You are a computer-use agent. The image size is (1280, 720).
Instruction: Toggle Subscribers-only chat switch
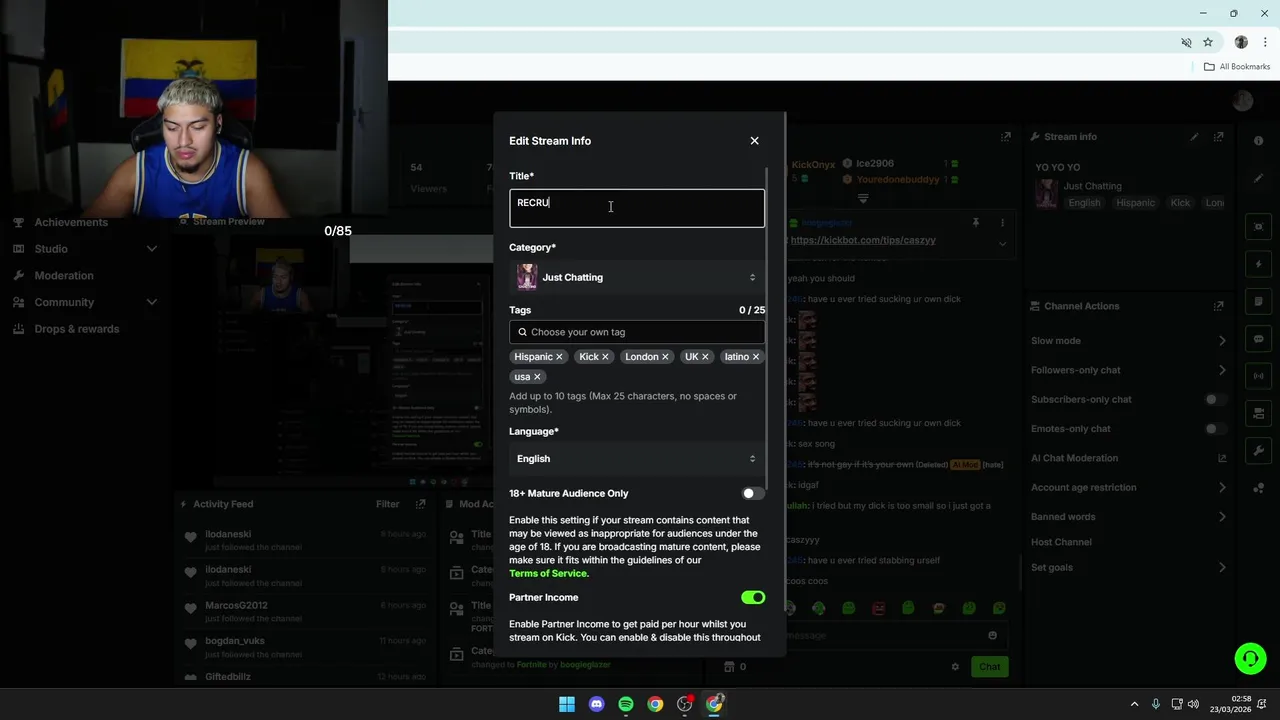click(1215, 400)
